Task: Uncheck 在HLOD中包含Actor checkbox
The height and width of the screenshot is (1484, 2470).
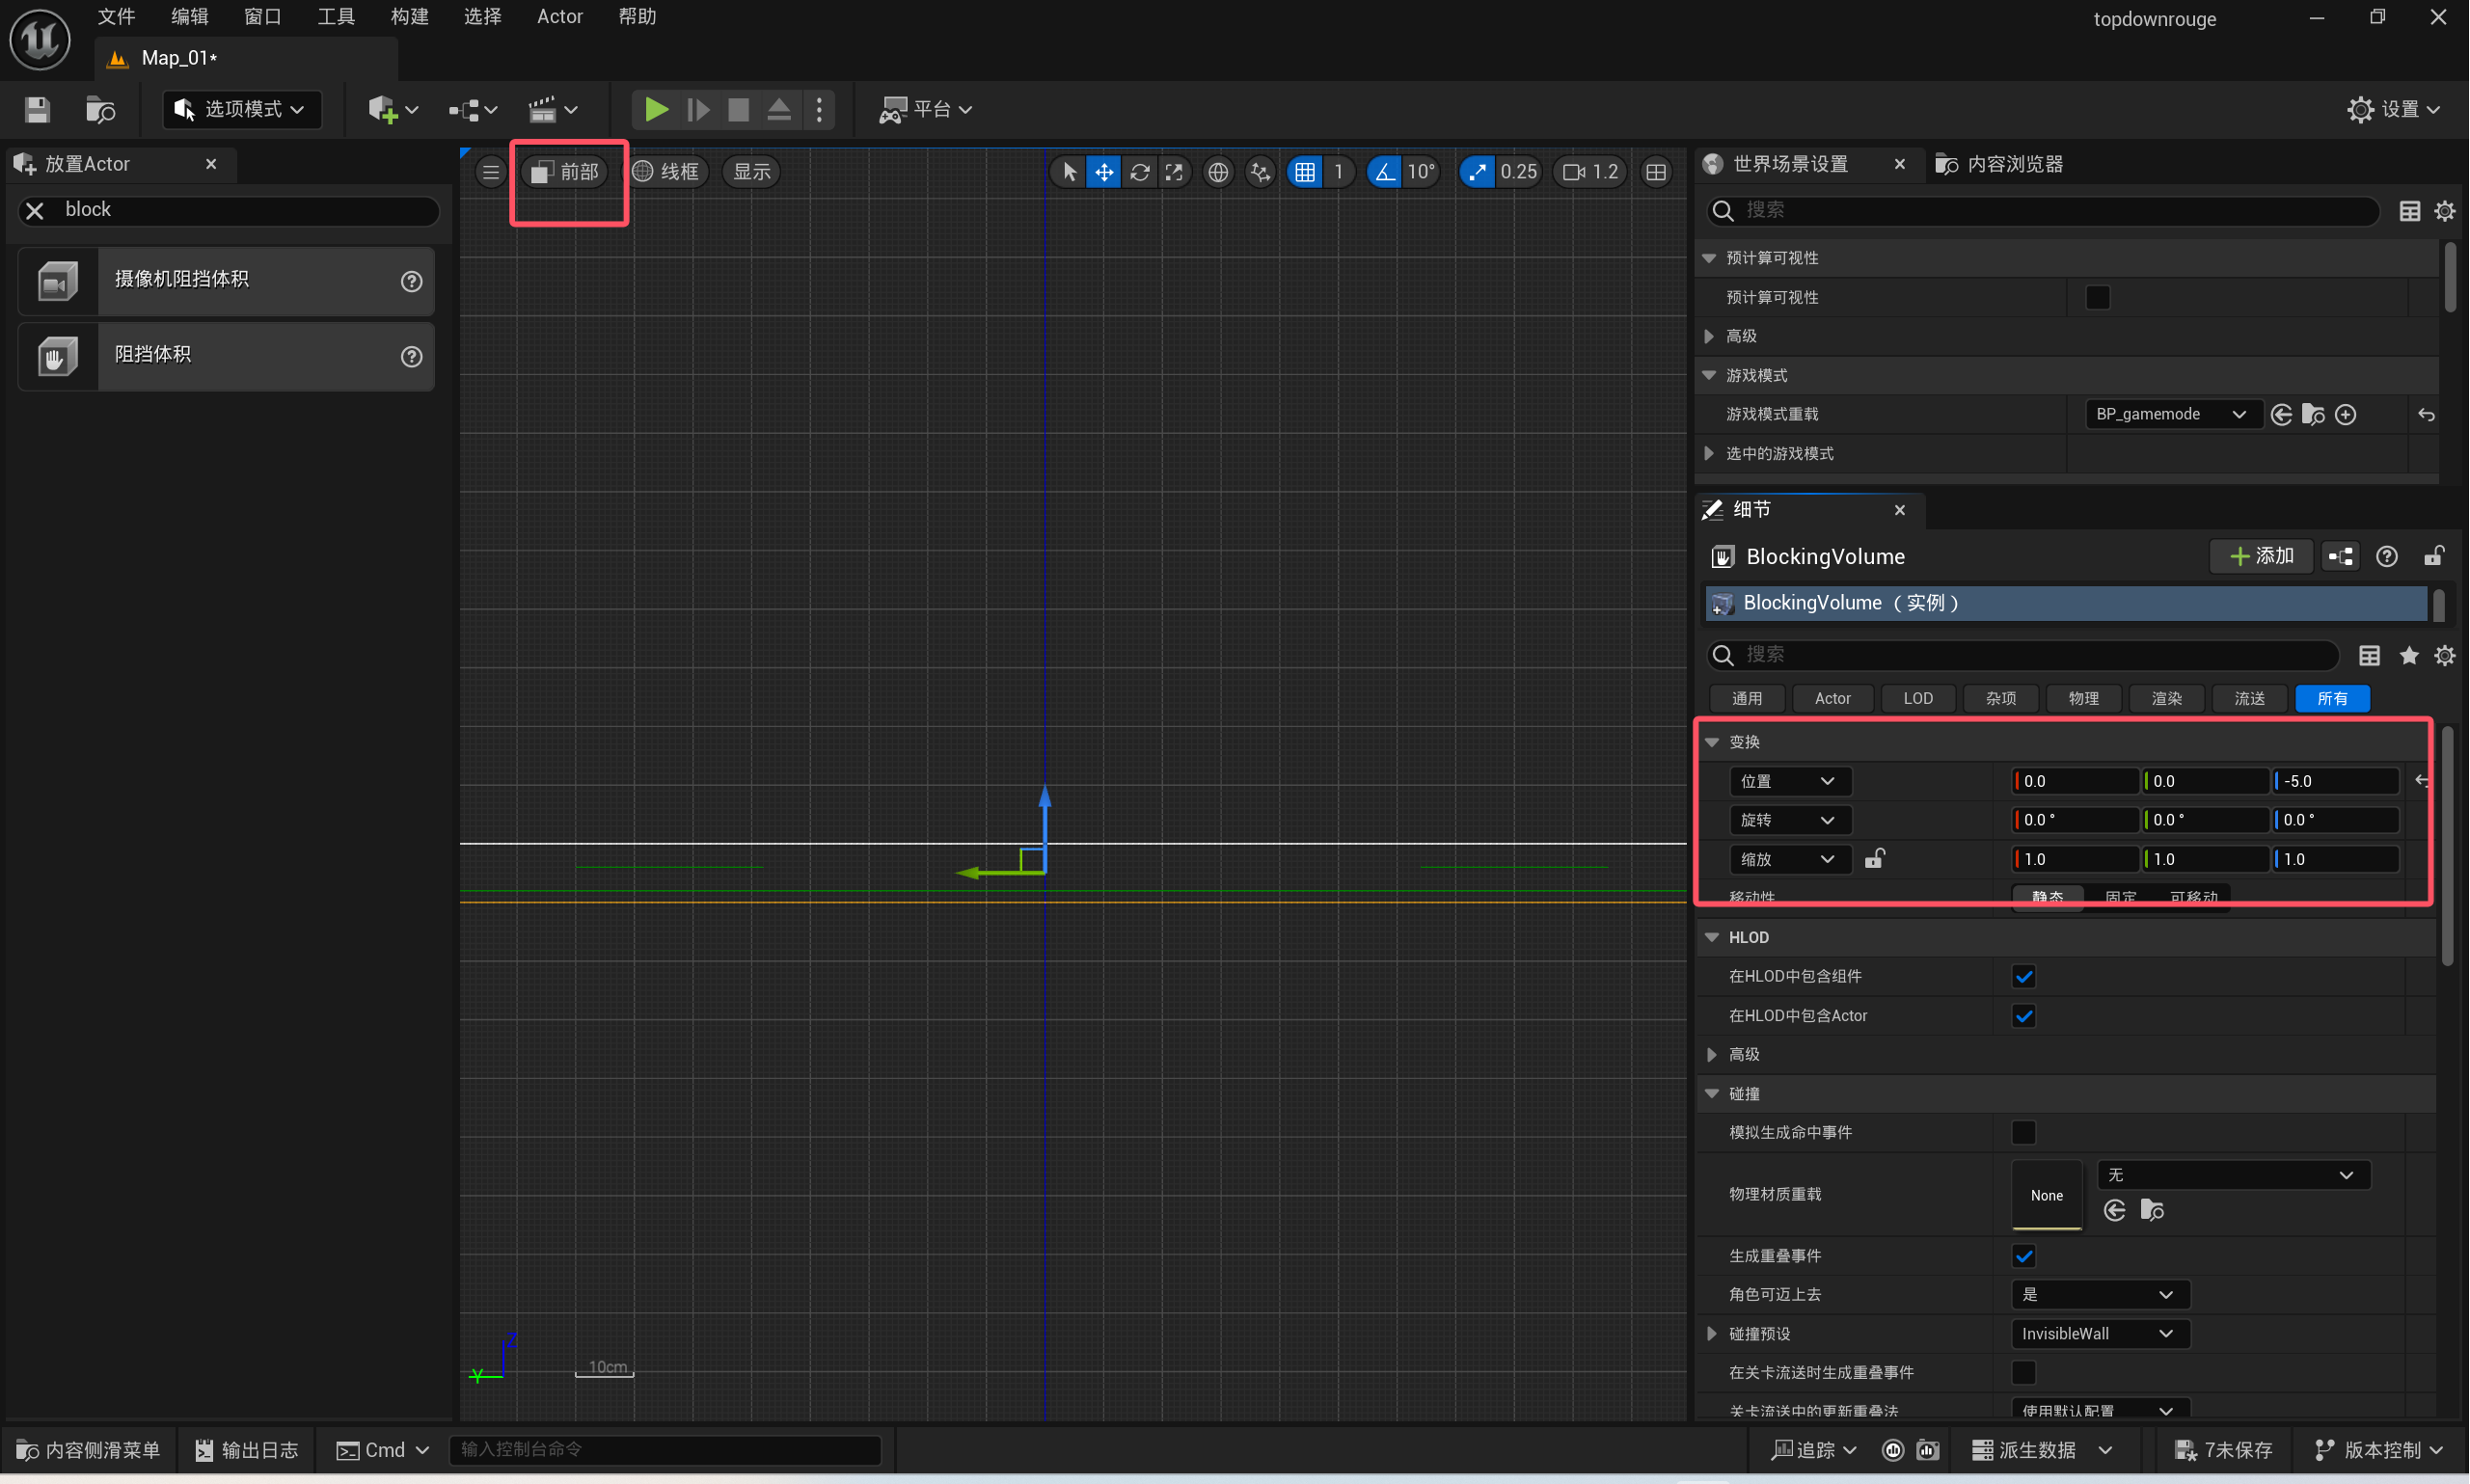Action: tap(2024, 1017)
